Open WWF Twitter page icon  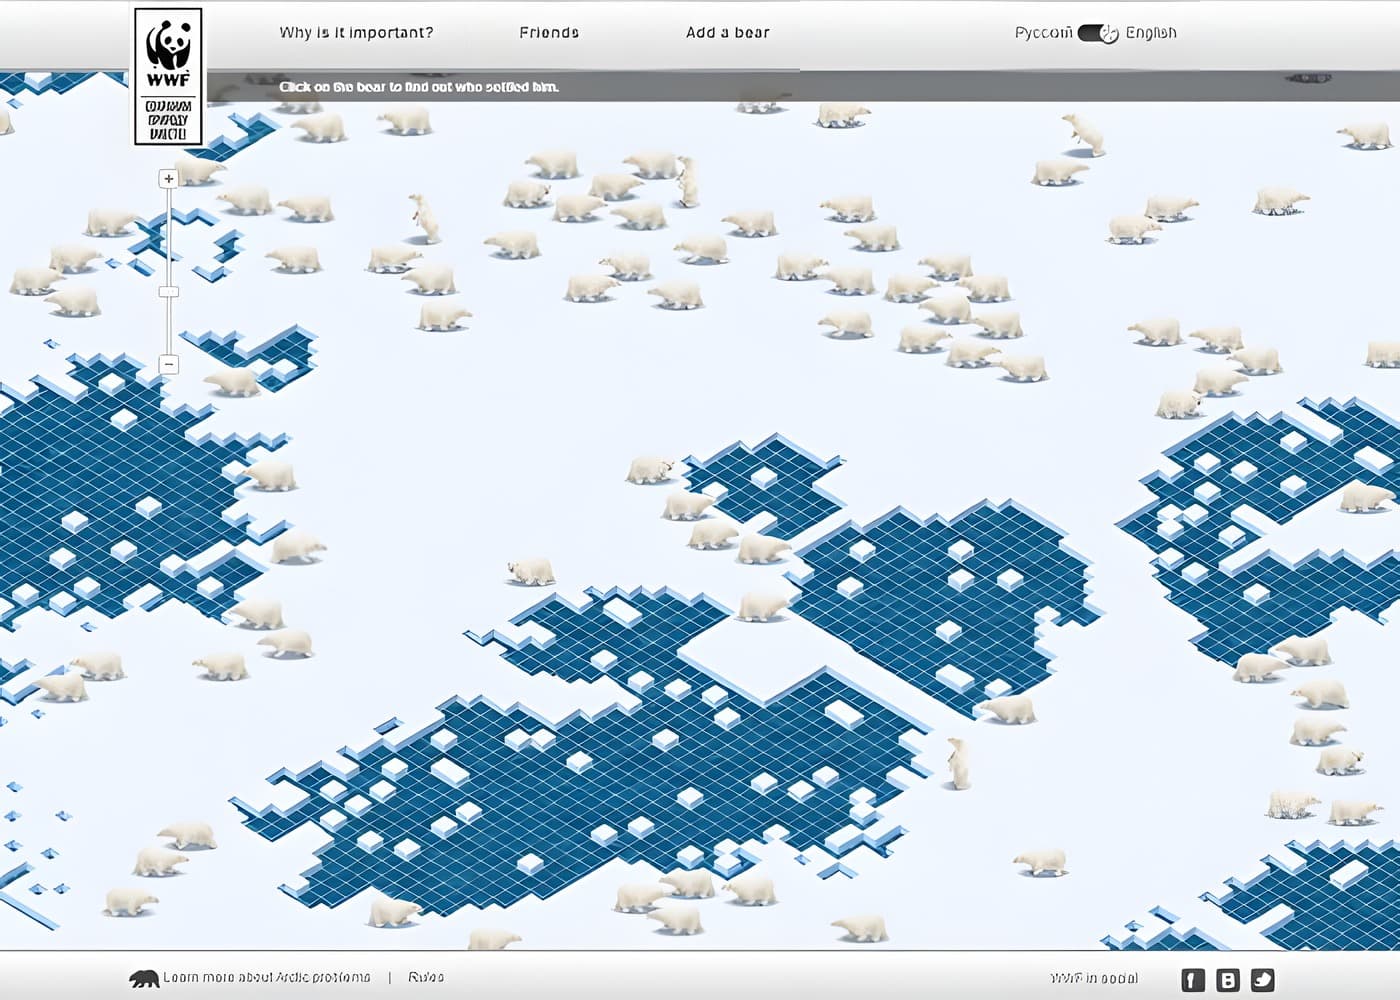pos(1263,980)
